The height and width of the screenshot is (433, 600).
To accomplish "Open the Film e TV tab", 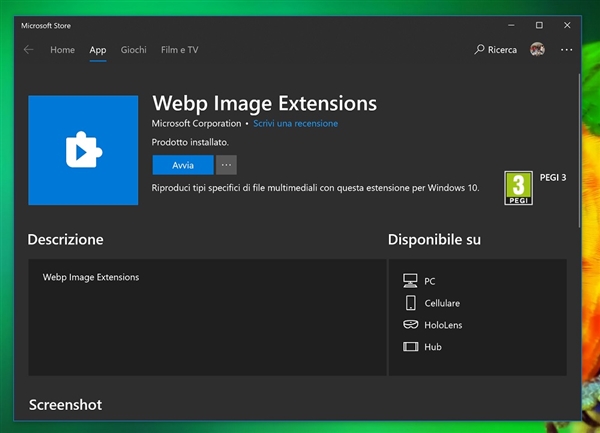I will pos(179,50).
